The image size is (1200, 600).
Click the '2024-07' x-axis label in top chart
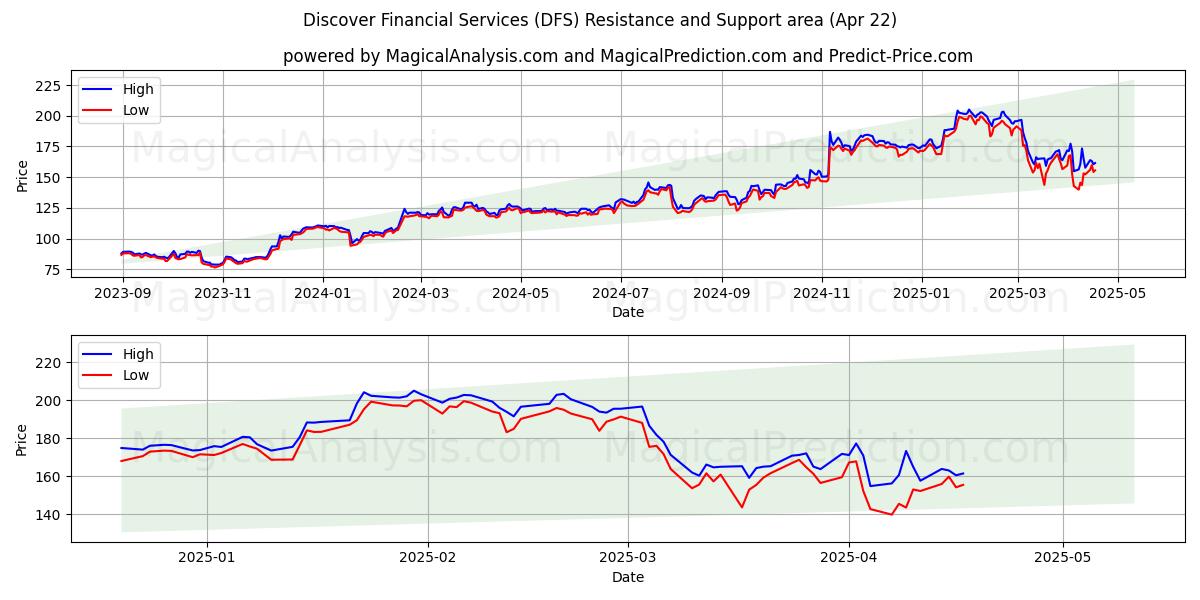pyautogui.click(x=621, y=295)
